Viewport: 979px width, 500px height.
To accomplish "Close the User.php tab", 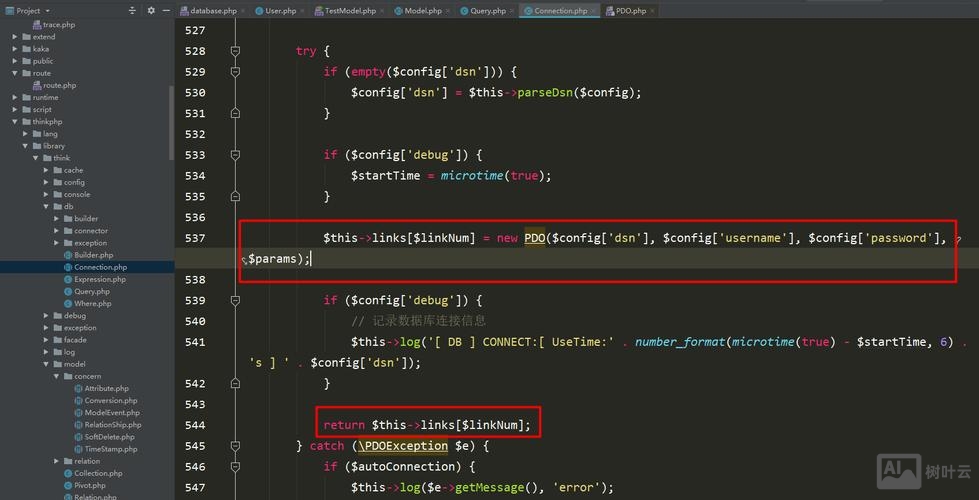I will [302, 11].
